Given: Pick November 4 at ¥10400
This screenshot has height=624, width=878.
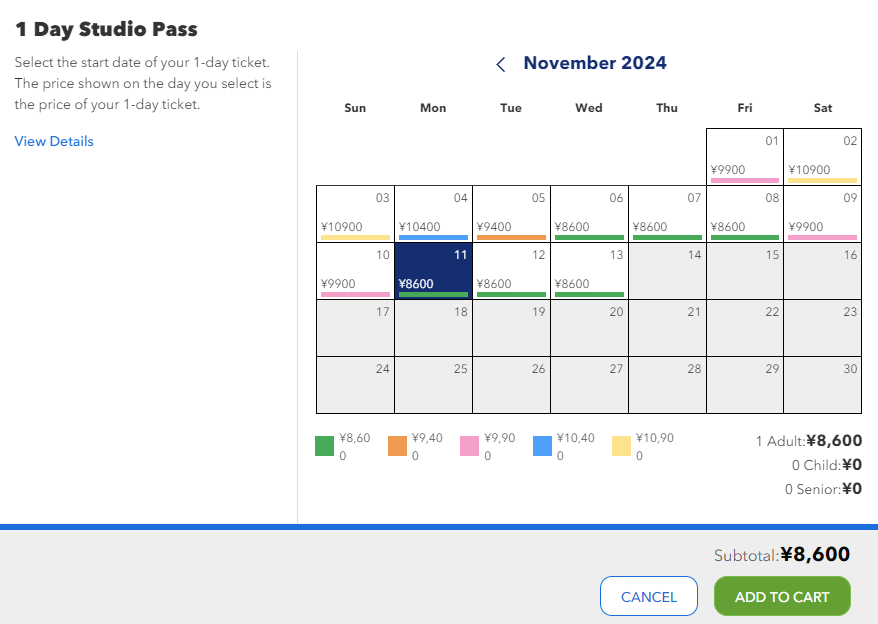Looking at the screenshot, I should click(x=433, y=214).
